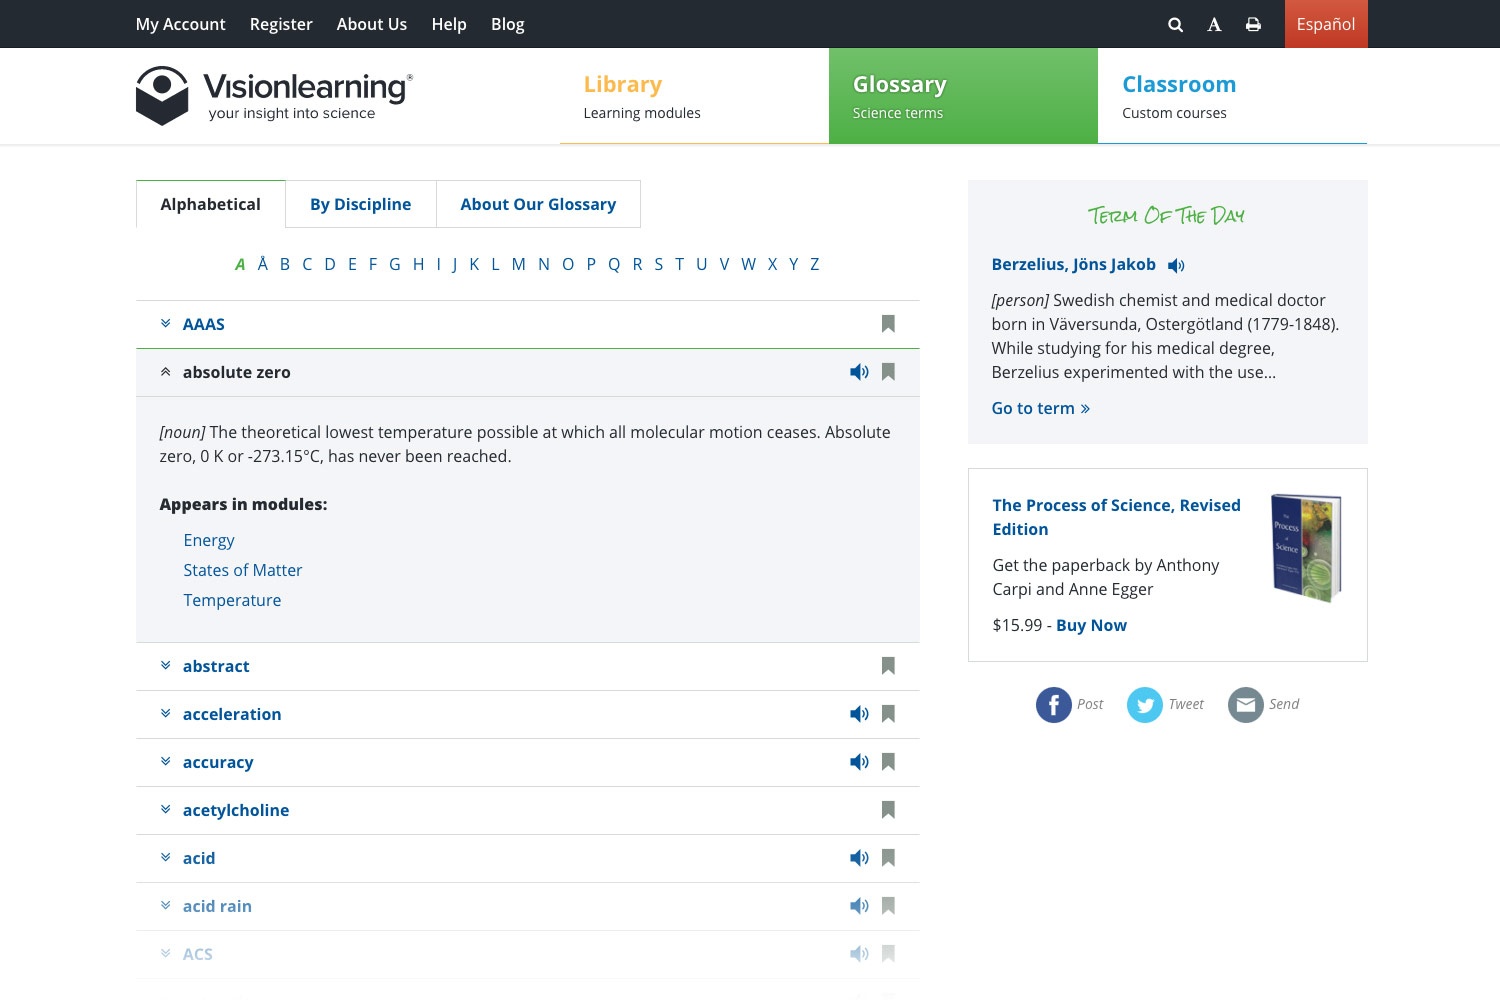The width and height of the screenshot is (1500, 1000).
Task: Jump to letter Å in the alphabet index
Action: click(x=263, y=264)
